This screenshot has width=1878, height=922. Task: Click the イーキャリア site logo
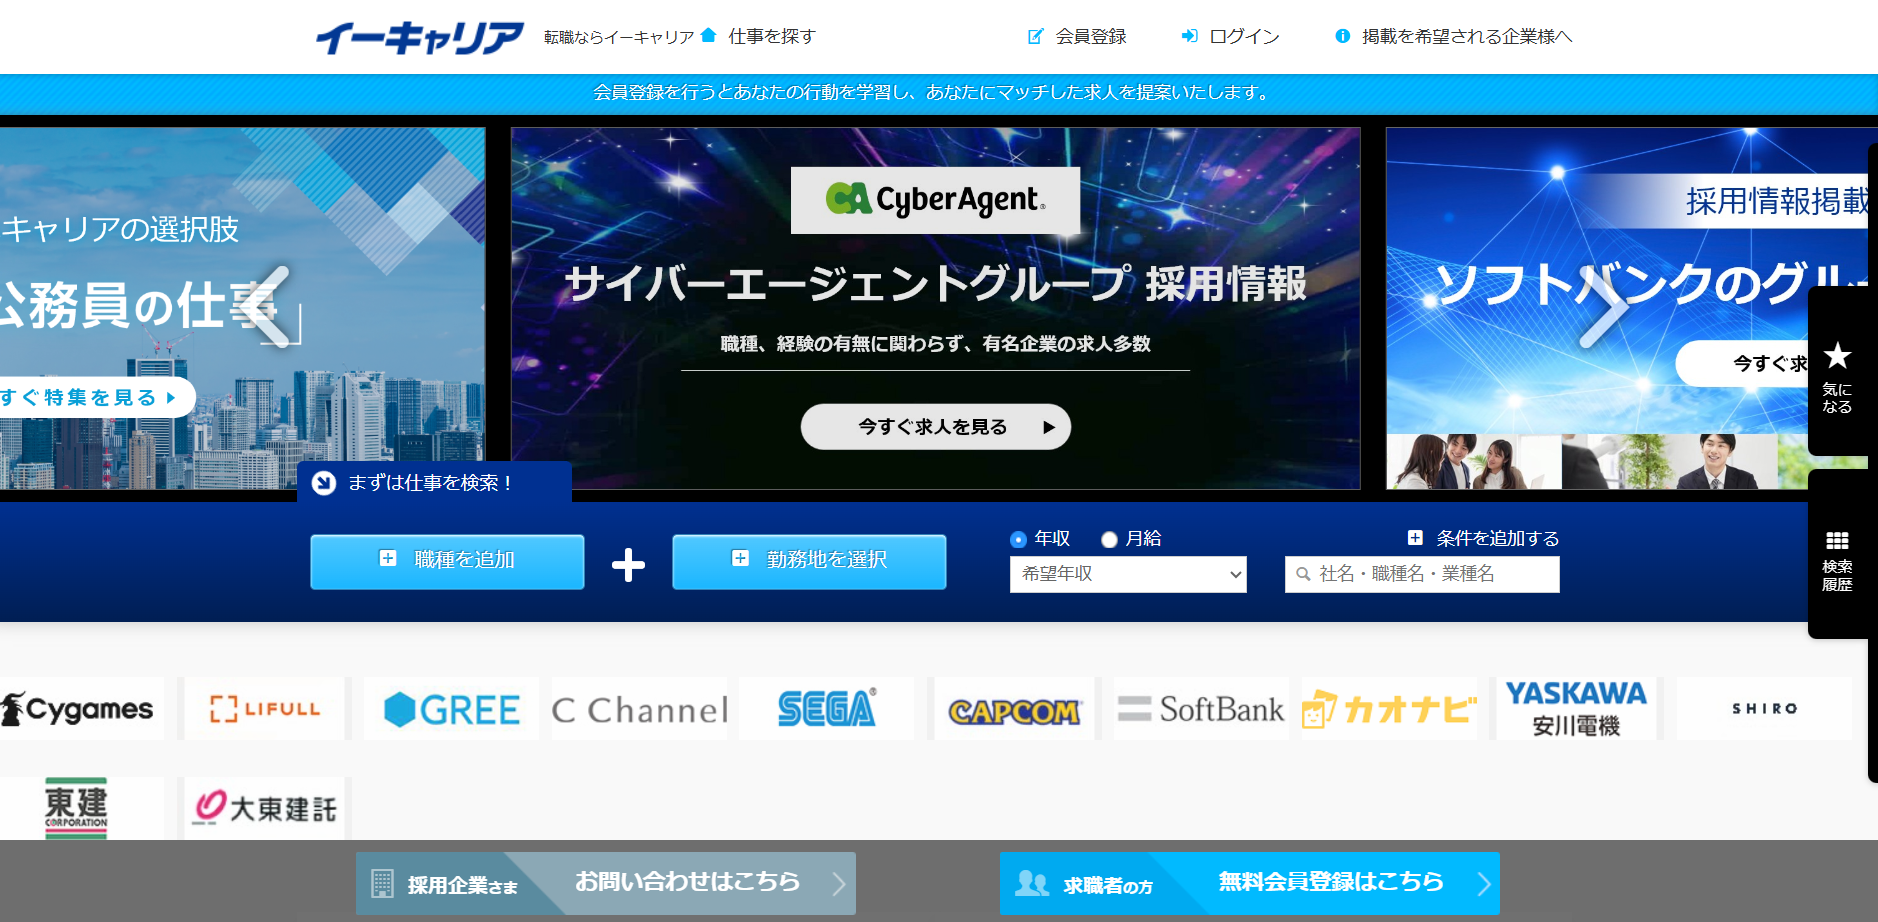[420, 37]
